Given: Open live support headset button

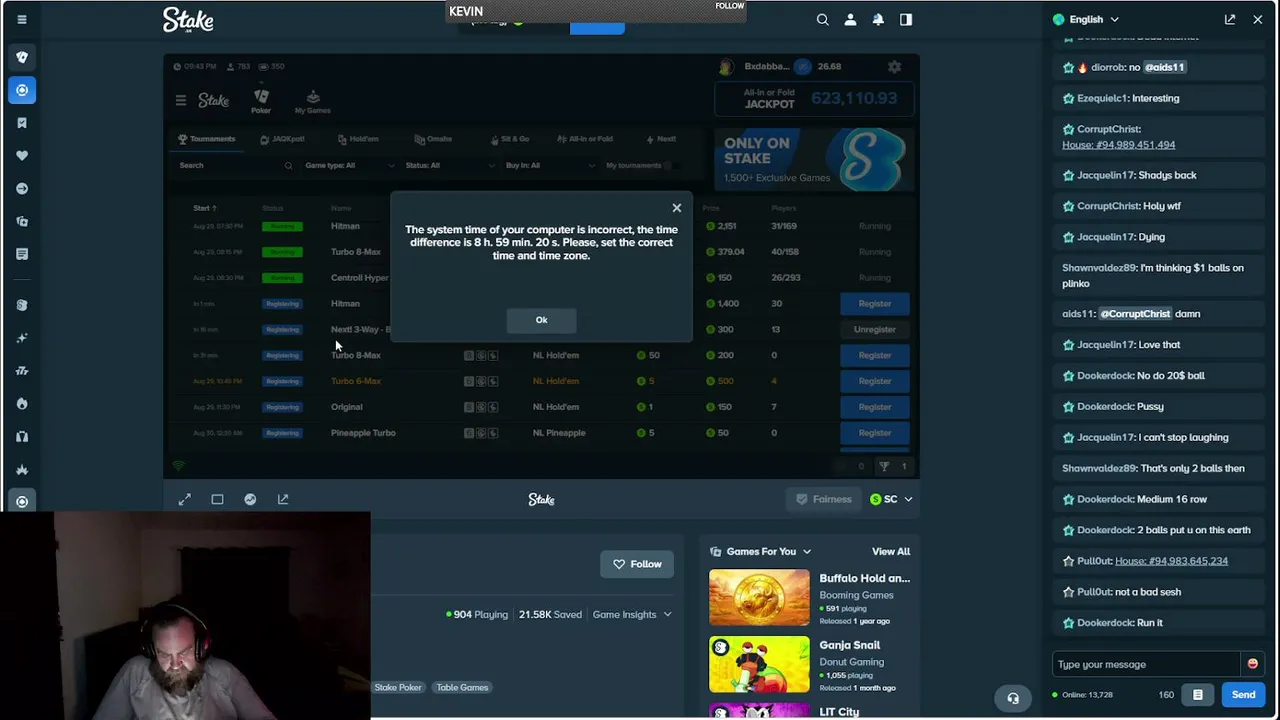Looking at the screenshot, I should point(1013,698).
